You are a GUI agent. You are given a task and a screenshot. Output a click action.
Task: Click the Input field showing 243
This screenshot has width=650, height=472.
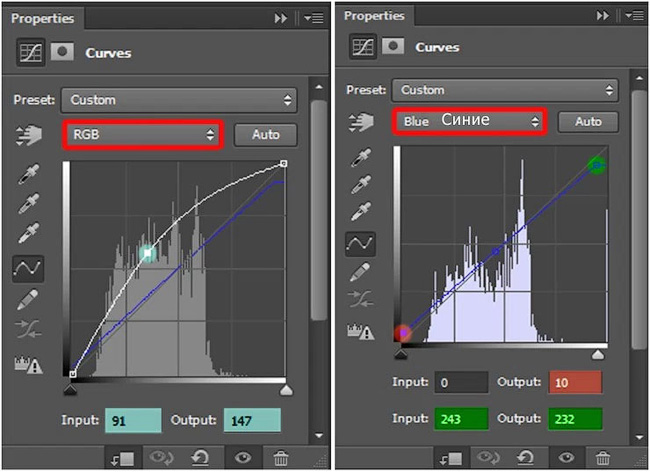point(461,419)
